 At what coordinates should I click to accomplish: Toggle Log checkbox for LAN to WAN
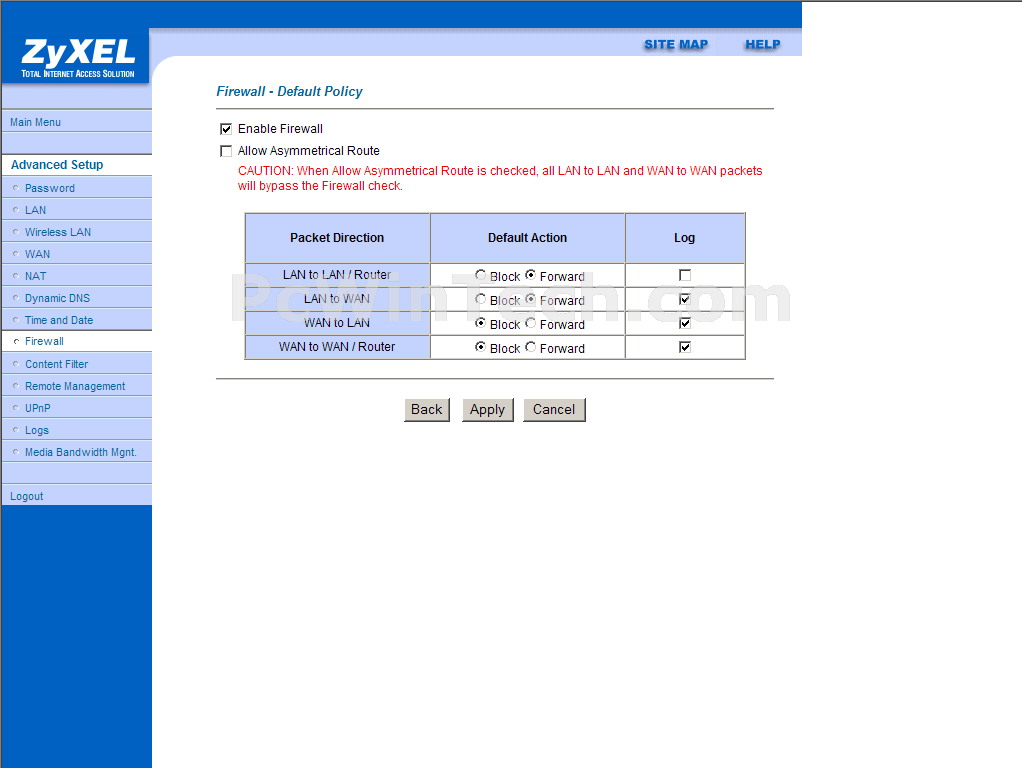[684, 299]
